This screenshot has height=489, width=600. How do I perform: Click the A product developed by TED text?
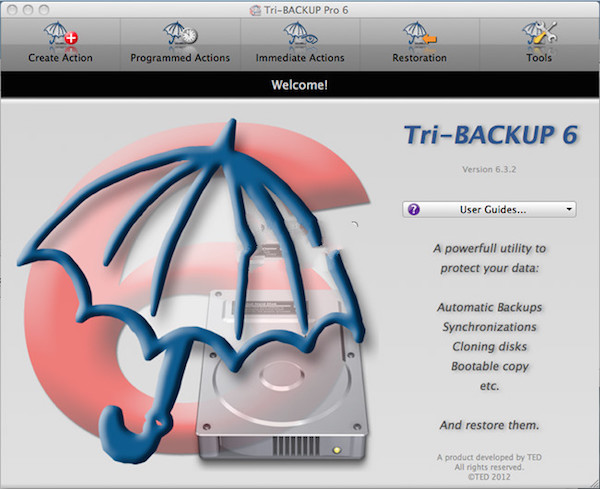click(x=489, y=457)
